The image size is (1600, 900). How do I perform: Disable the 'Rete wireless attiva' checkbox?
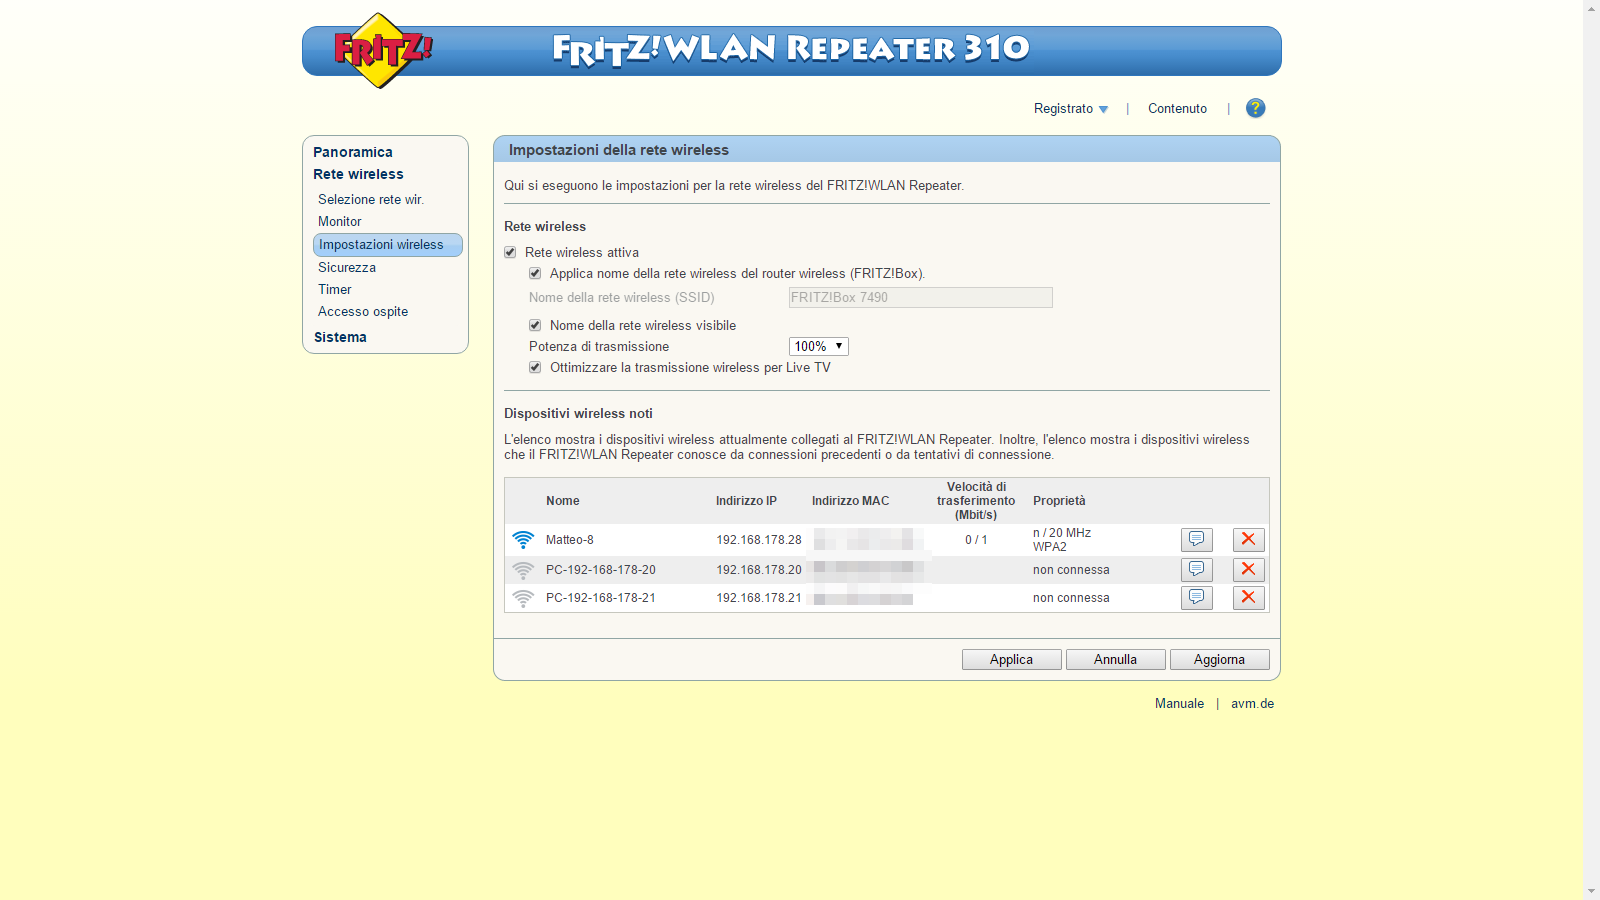pos(510,253)
